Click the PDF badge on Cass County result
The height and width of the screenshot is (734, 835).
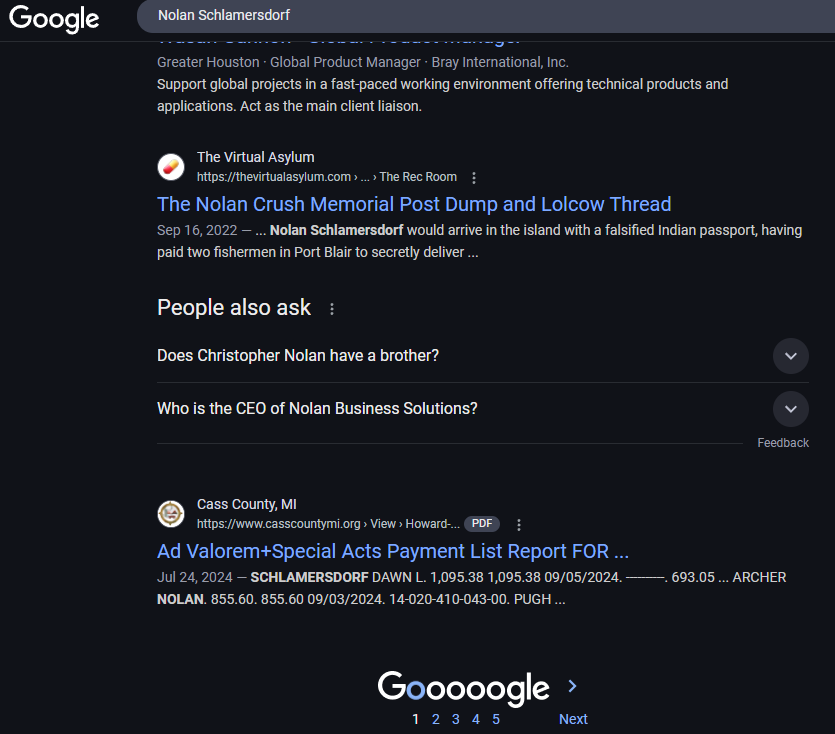482,524
